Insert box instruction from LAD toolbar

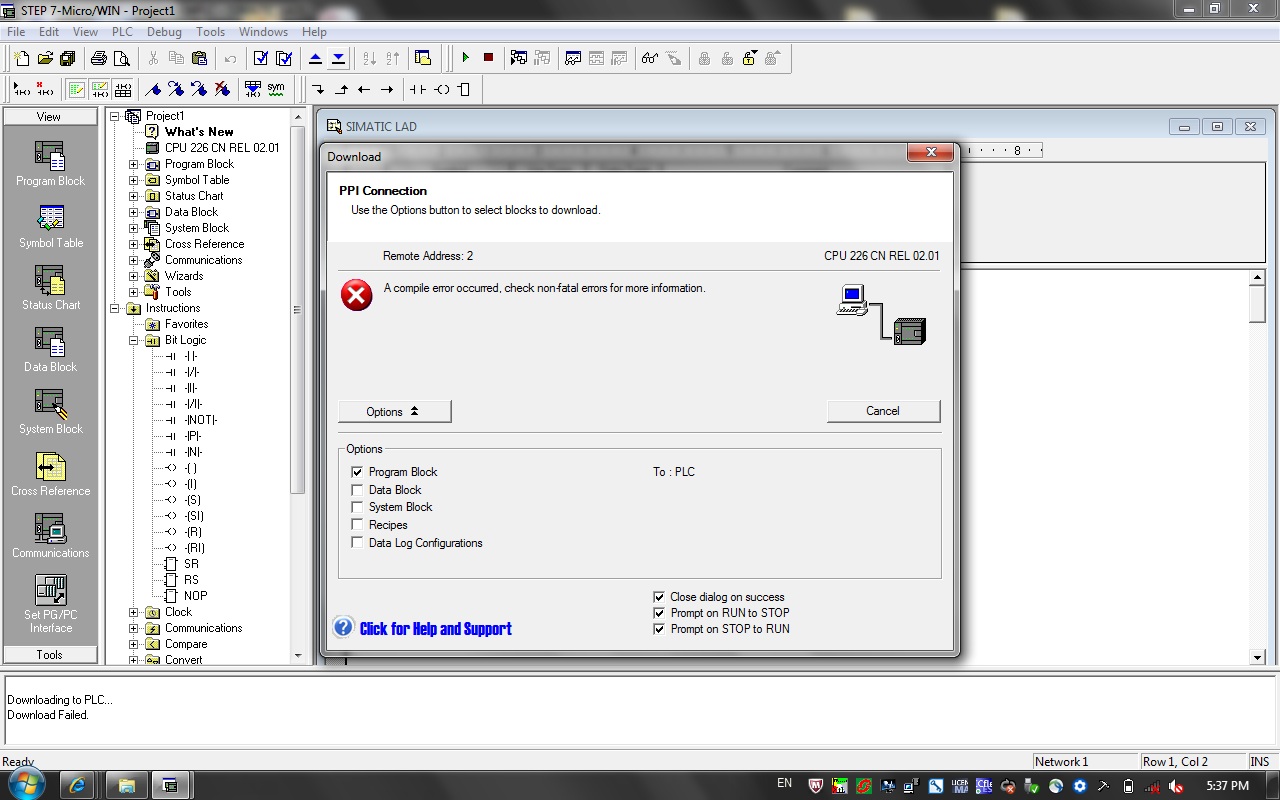(x=464, y=89)
